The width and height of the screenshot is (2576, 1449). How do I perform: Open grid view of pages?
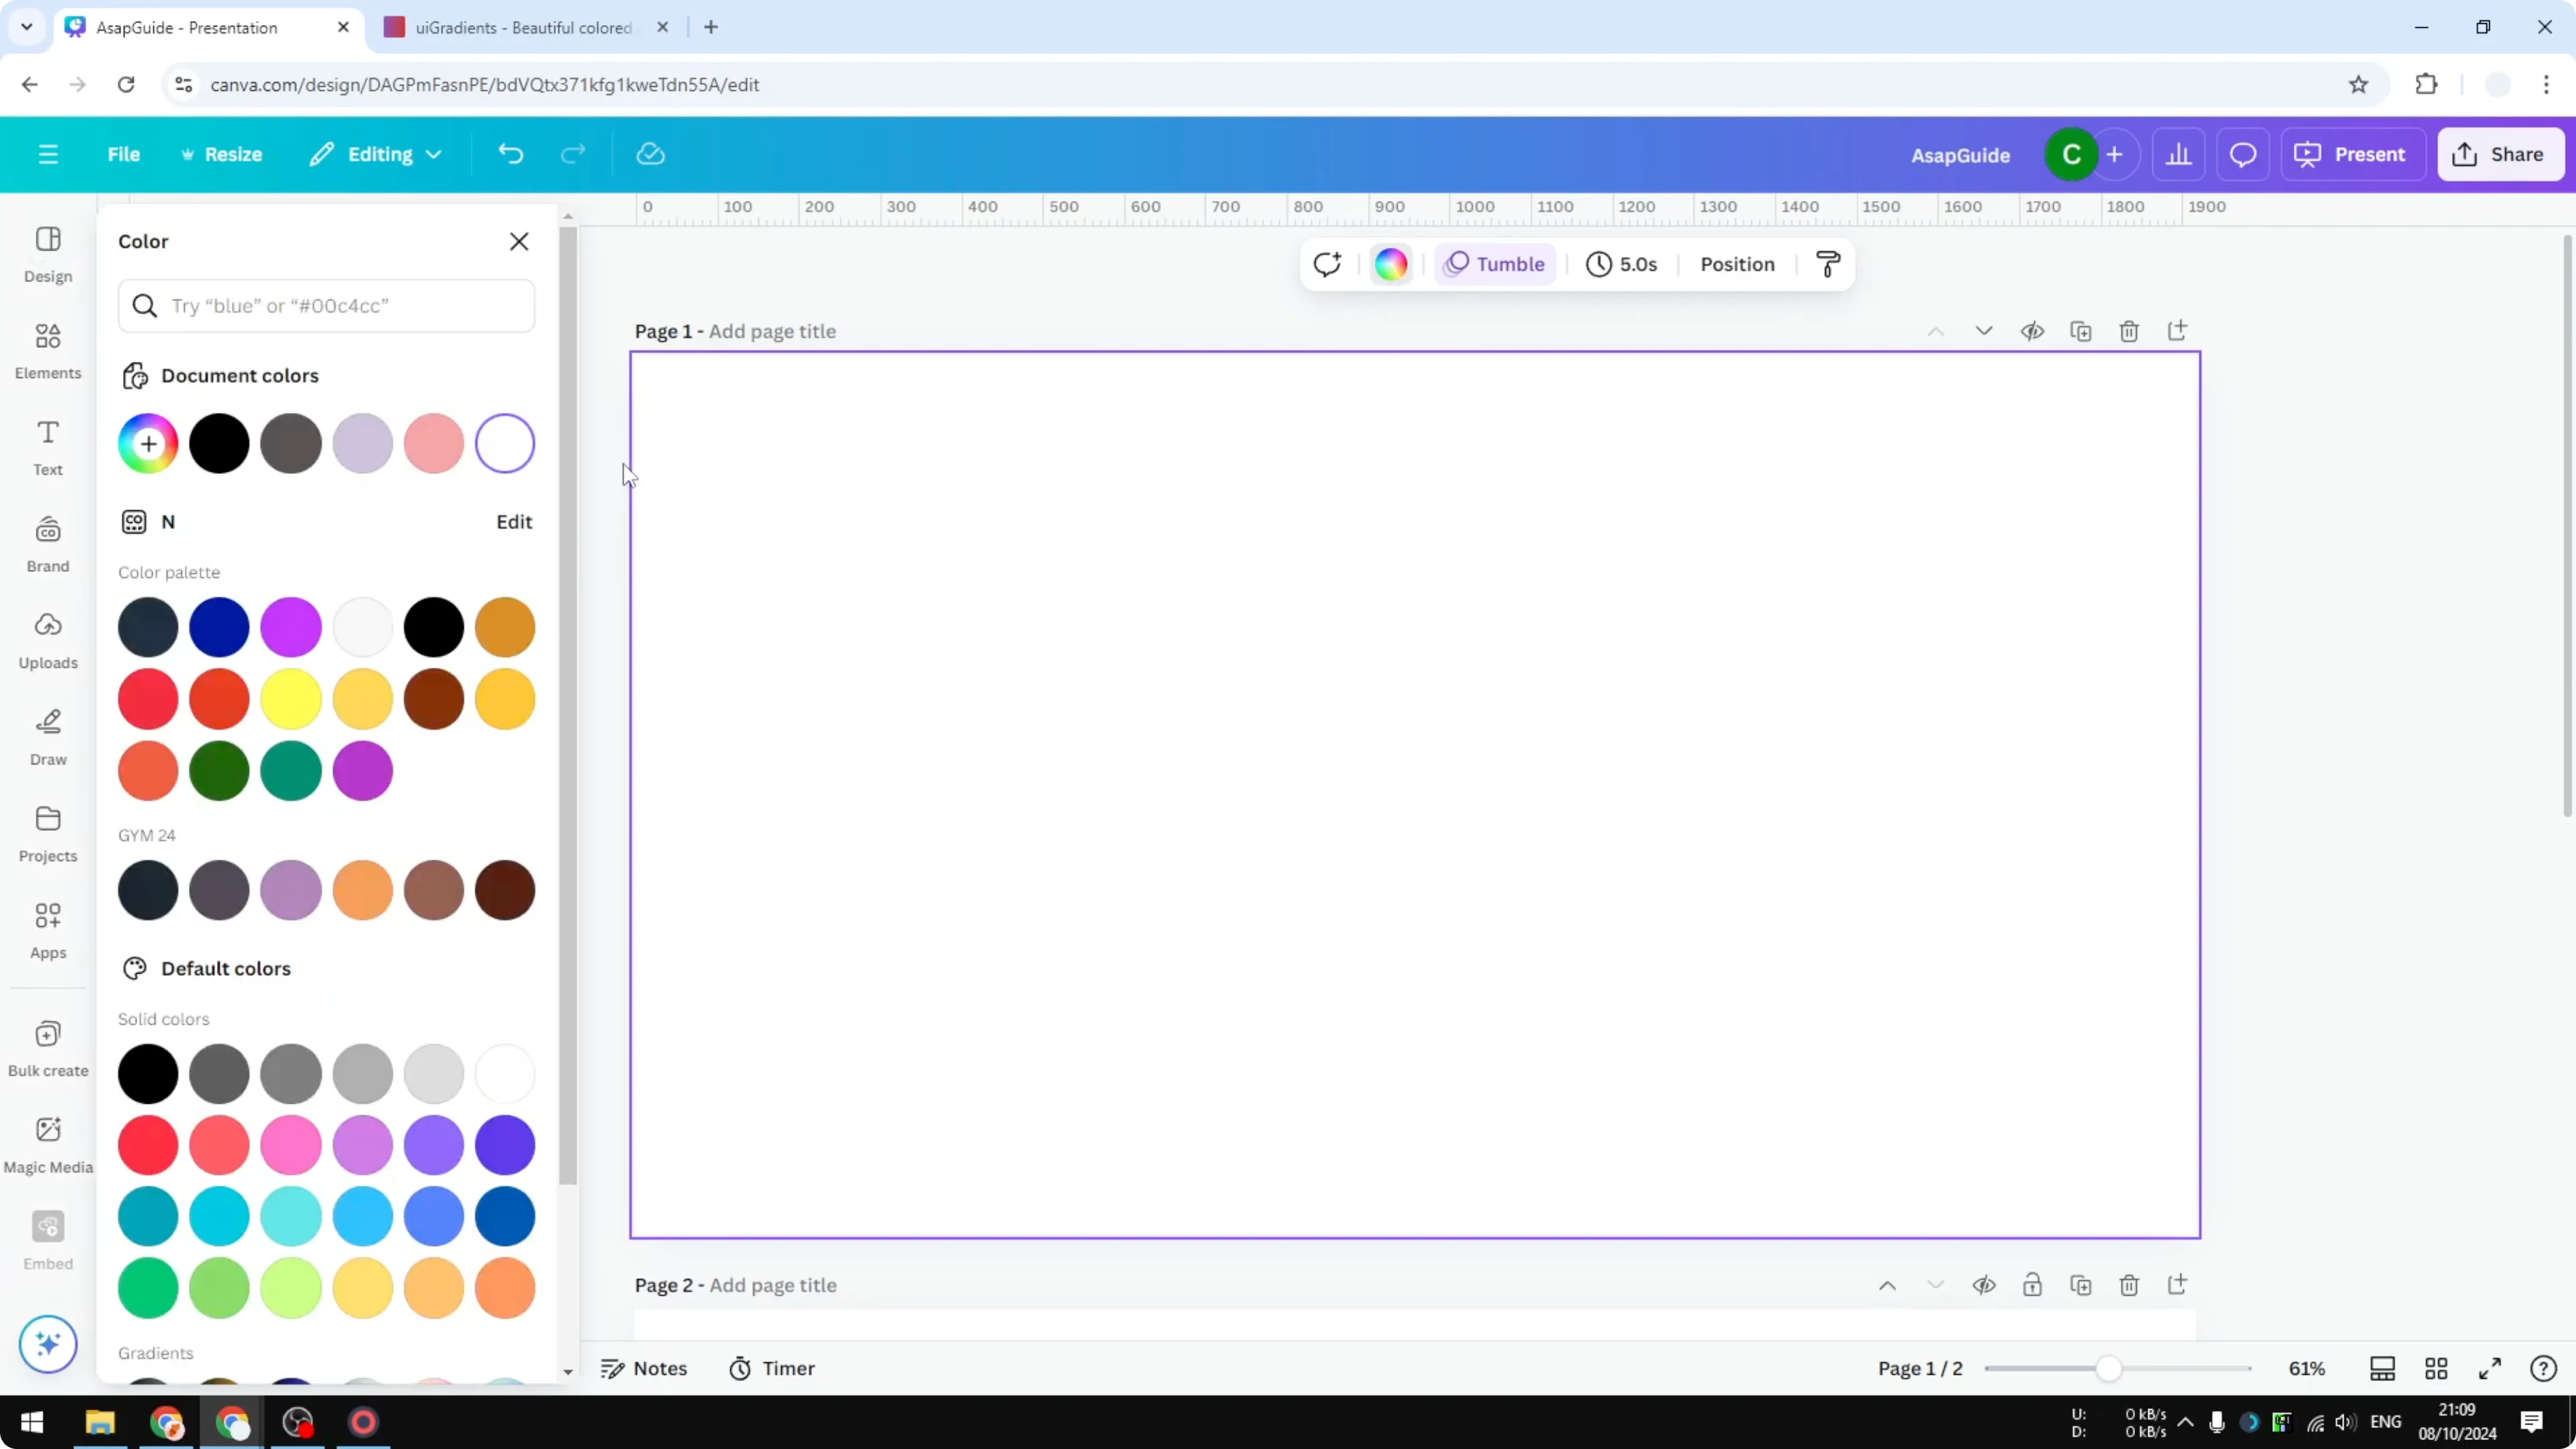pyautogui.click(x=2436, y=1368)
